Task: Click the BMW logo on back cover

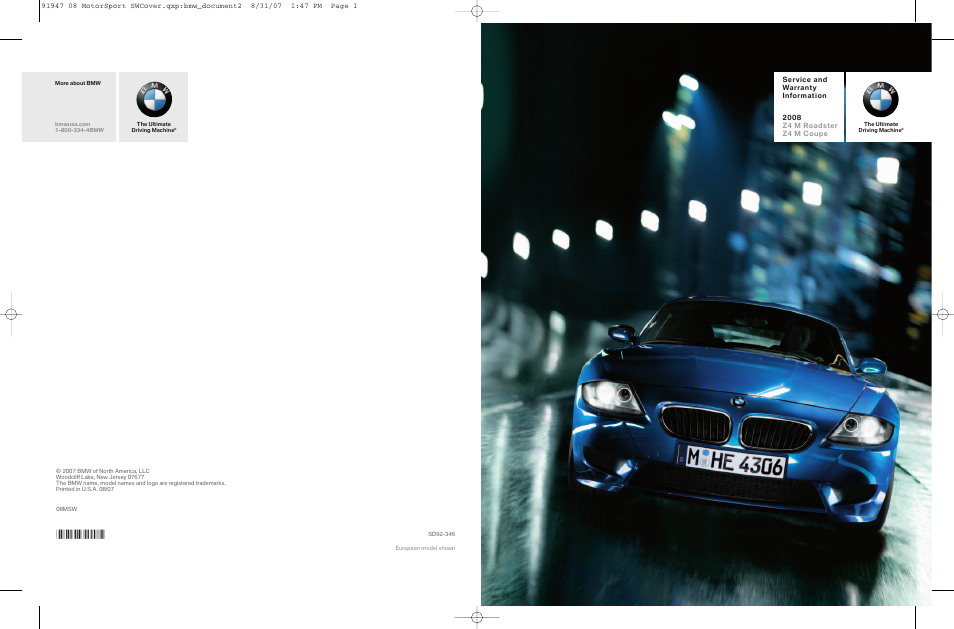Action: [154, 99]
